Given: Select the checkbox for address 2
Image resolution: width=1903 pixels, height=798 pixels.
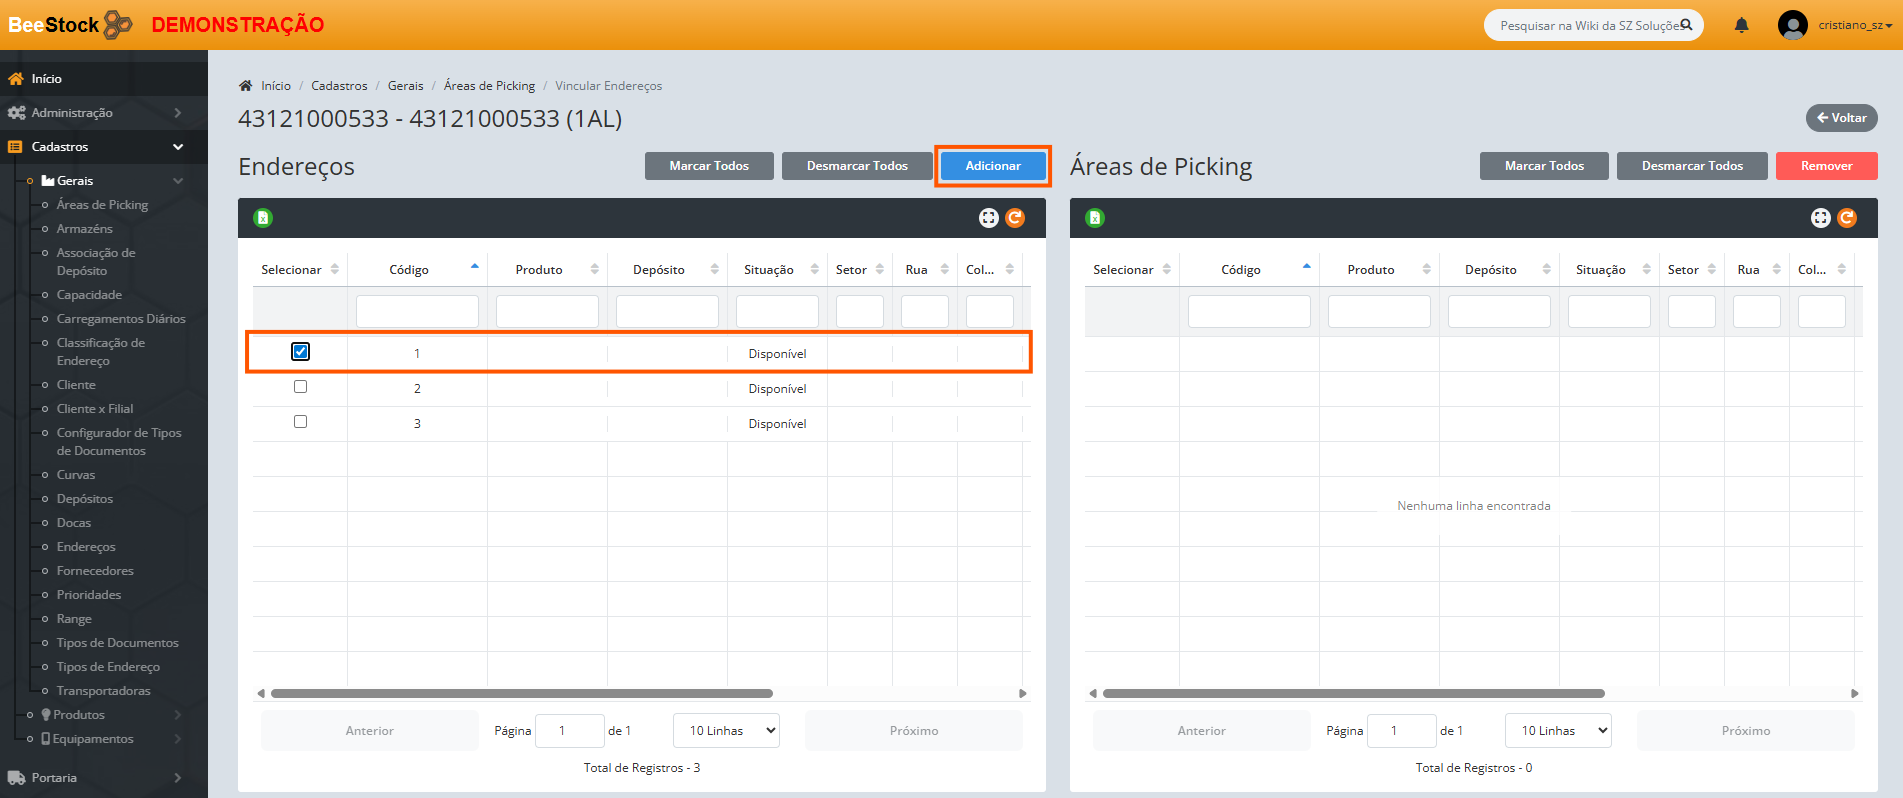Looking at the screenshot, I should (x=300, y=387).
